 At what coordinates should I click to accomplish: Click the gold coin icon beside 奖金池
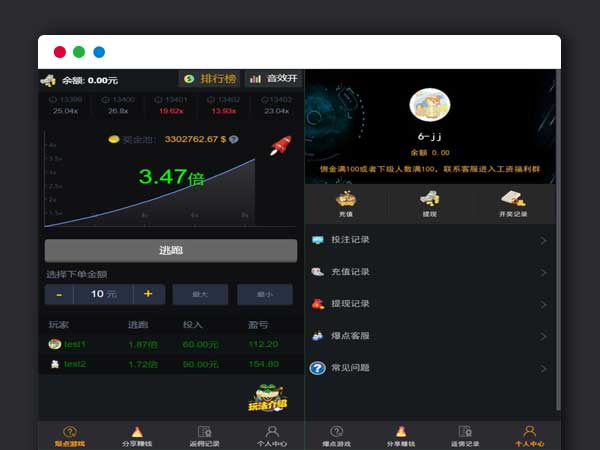click(114, 139)
